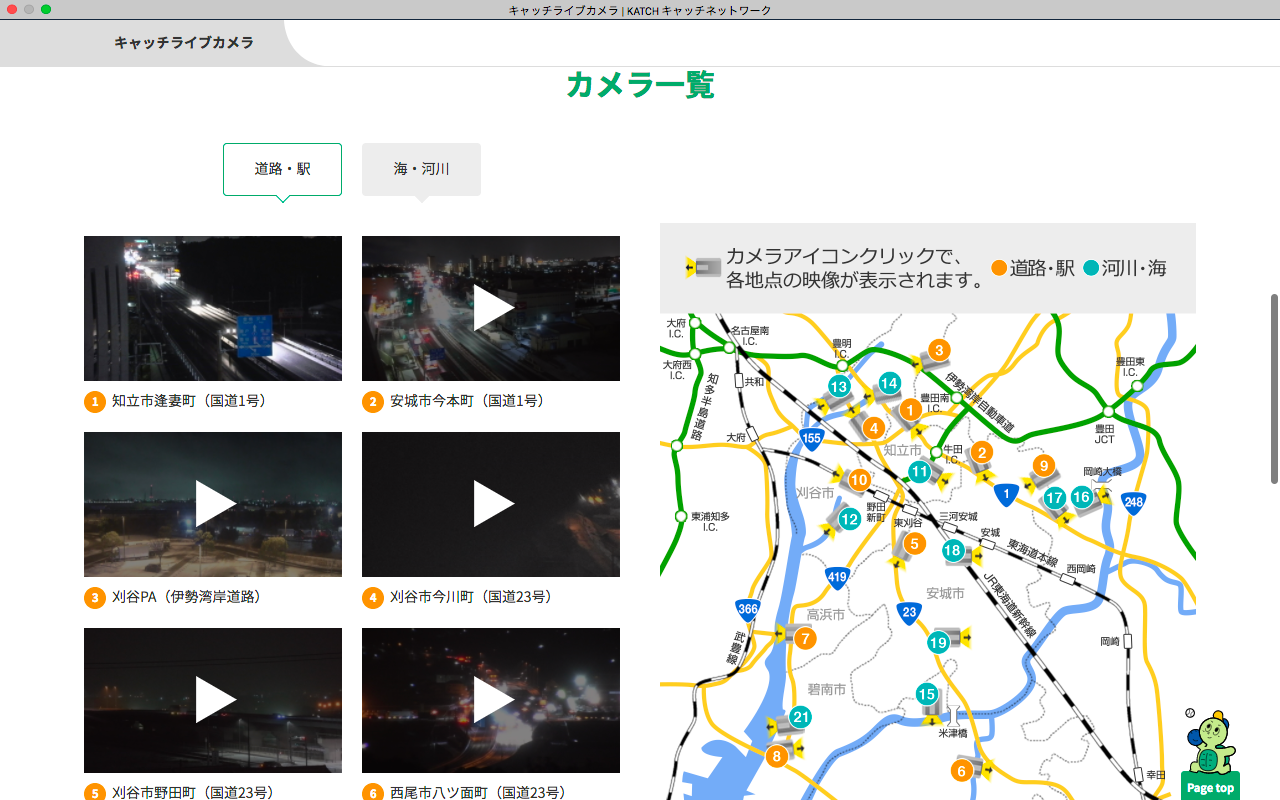Image resolution: width=1280 pixels, height=800 pixels.
Task: Click the 安城市 label on the map
Action: pyautogui.click(x=945, y=594)
